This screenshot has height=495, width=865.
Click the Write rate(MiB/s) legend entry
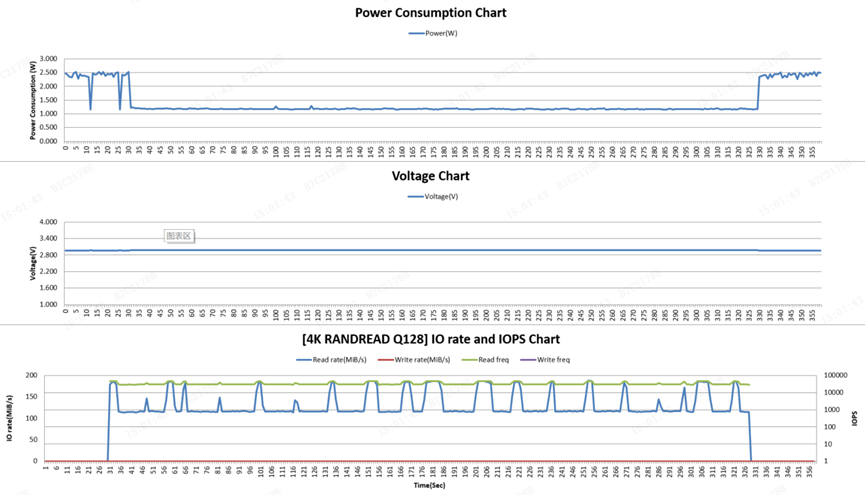414,360
